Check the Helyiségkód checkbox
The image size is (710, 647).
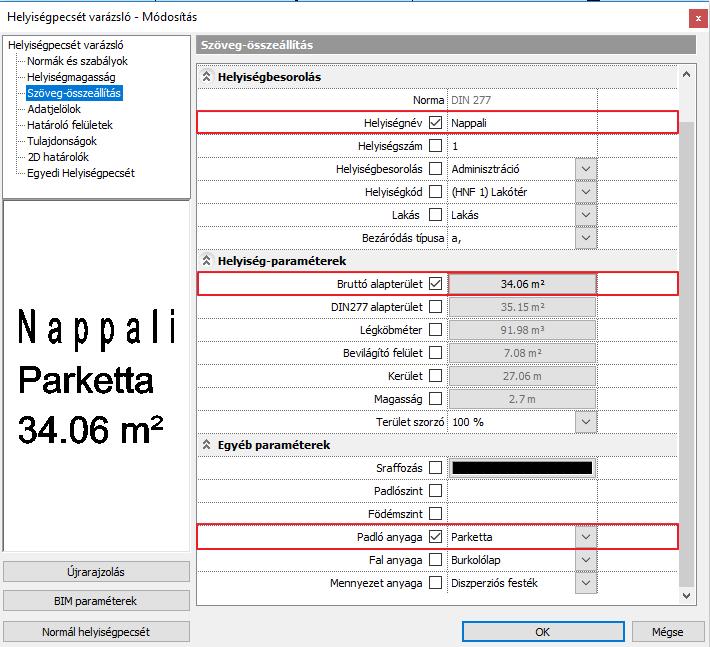(x=435, y=192)
